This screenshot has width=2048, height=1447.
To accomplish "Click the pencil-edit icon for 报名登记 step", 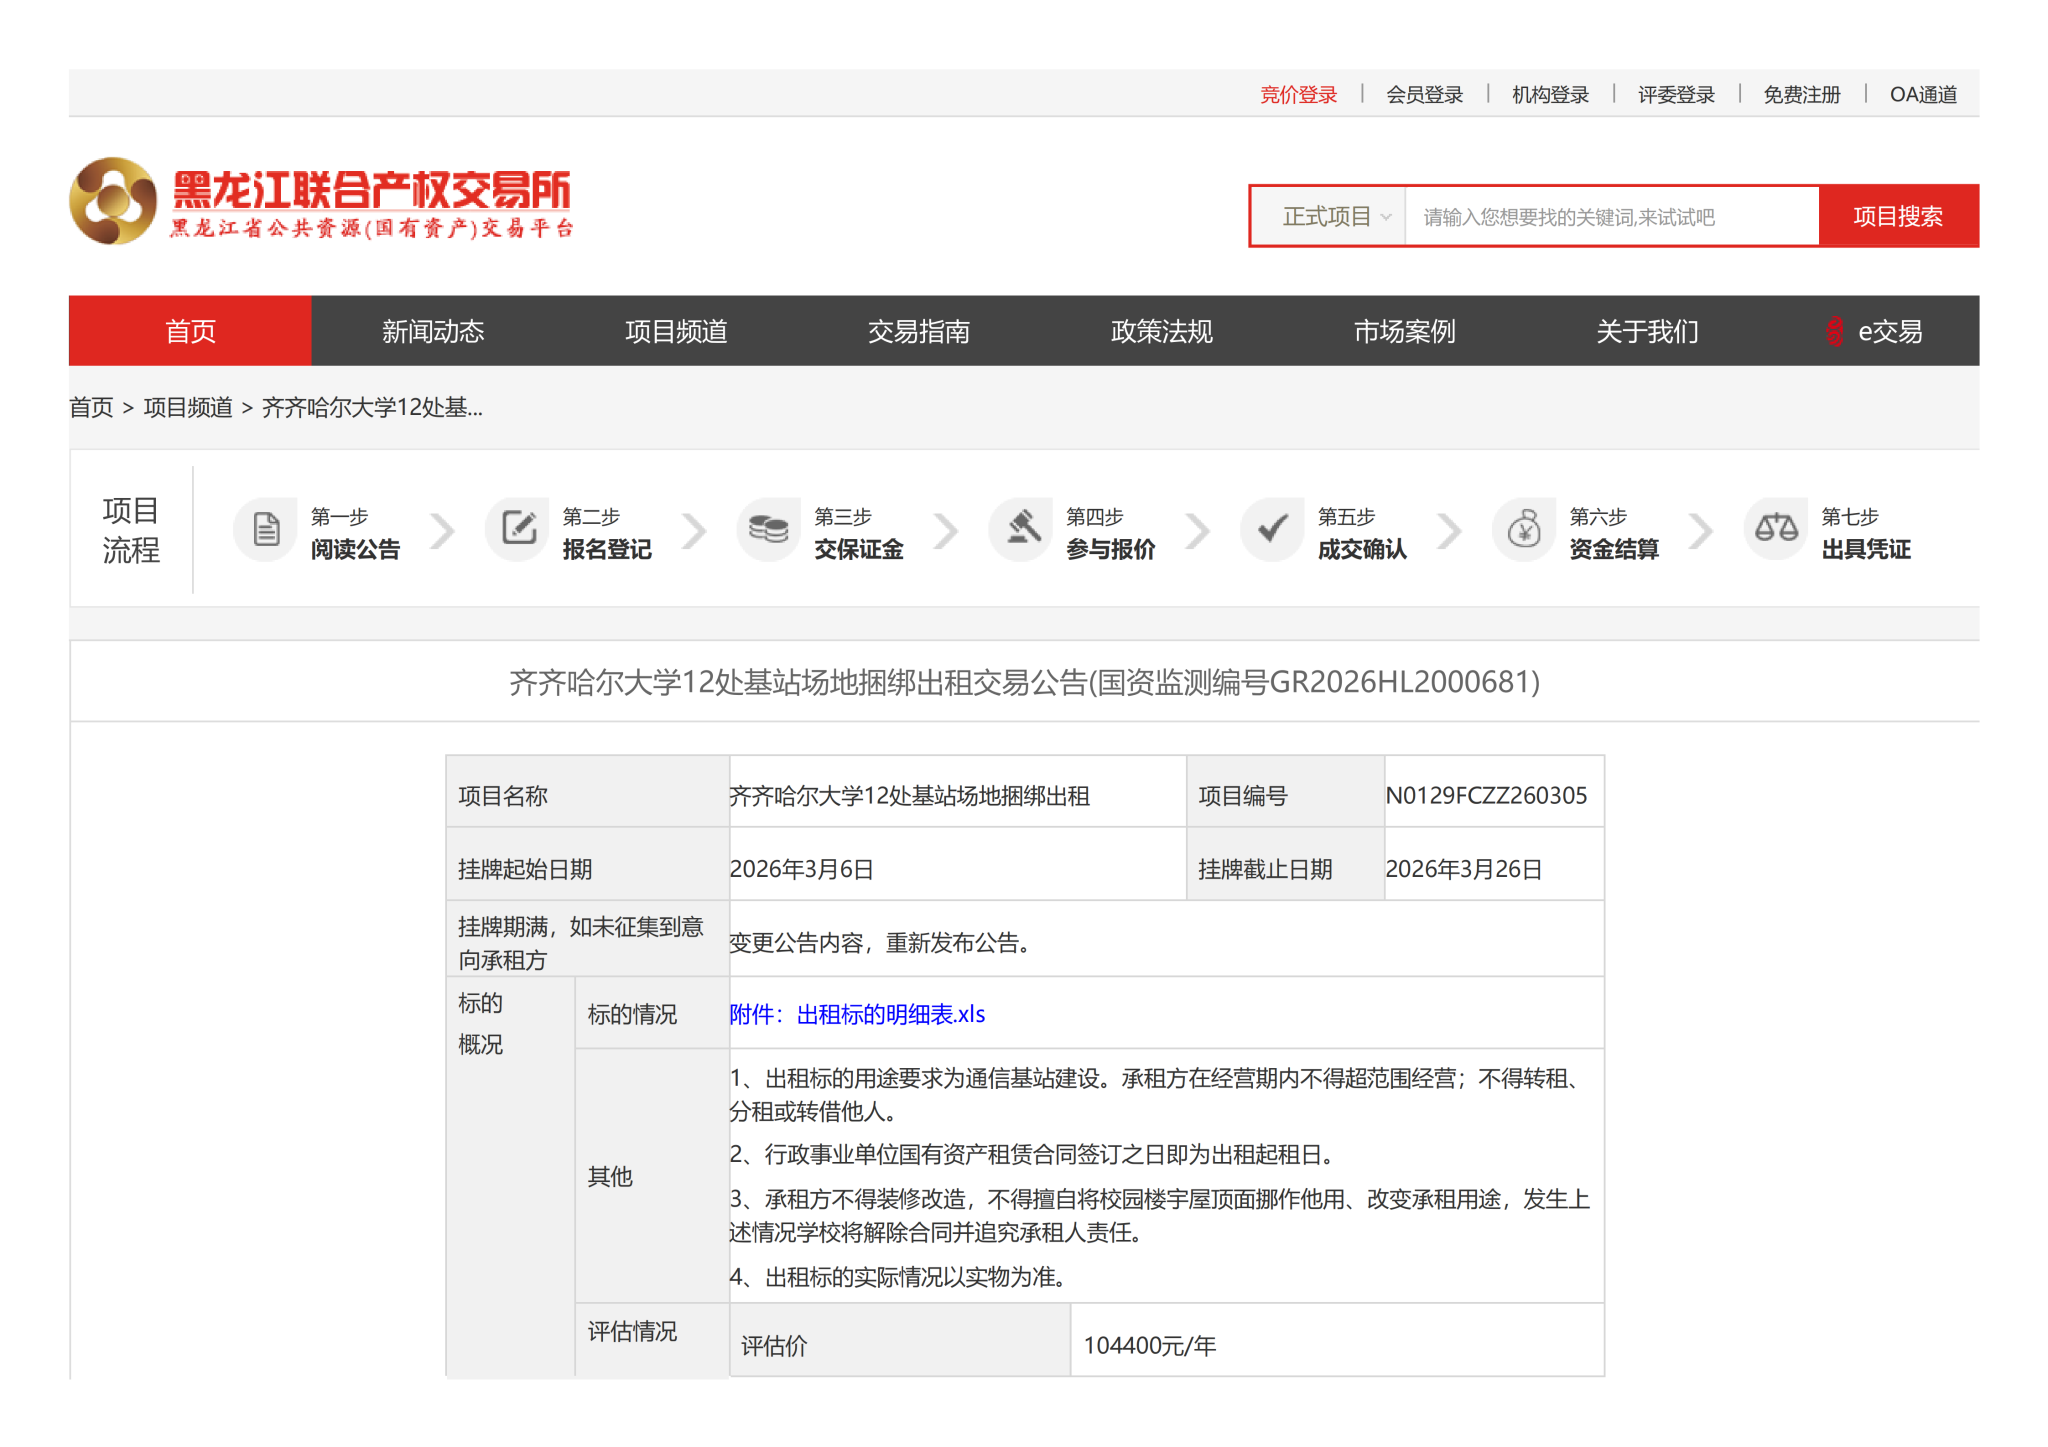I will point(518,529).
